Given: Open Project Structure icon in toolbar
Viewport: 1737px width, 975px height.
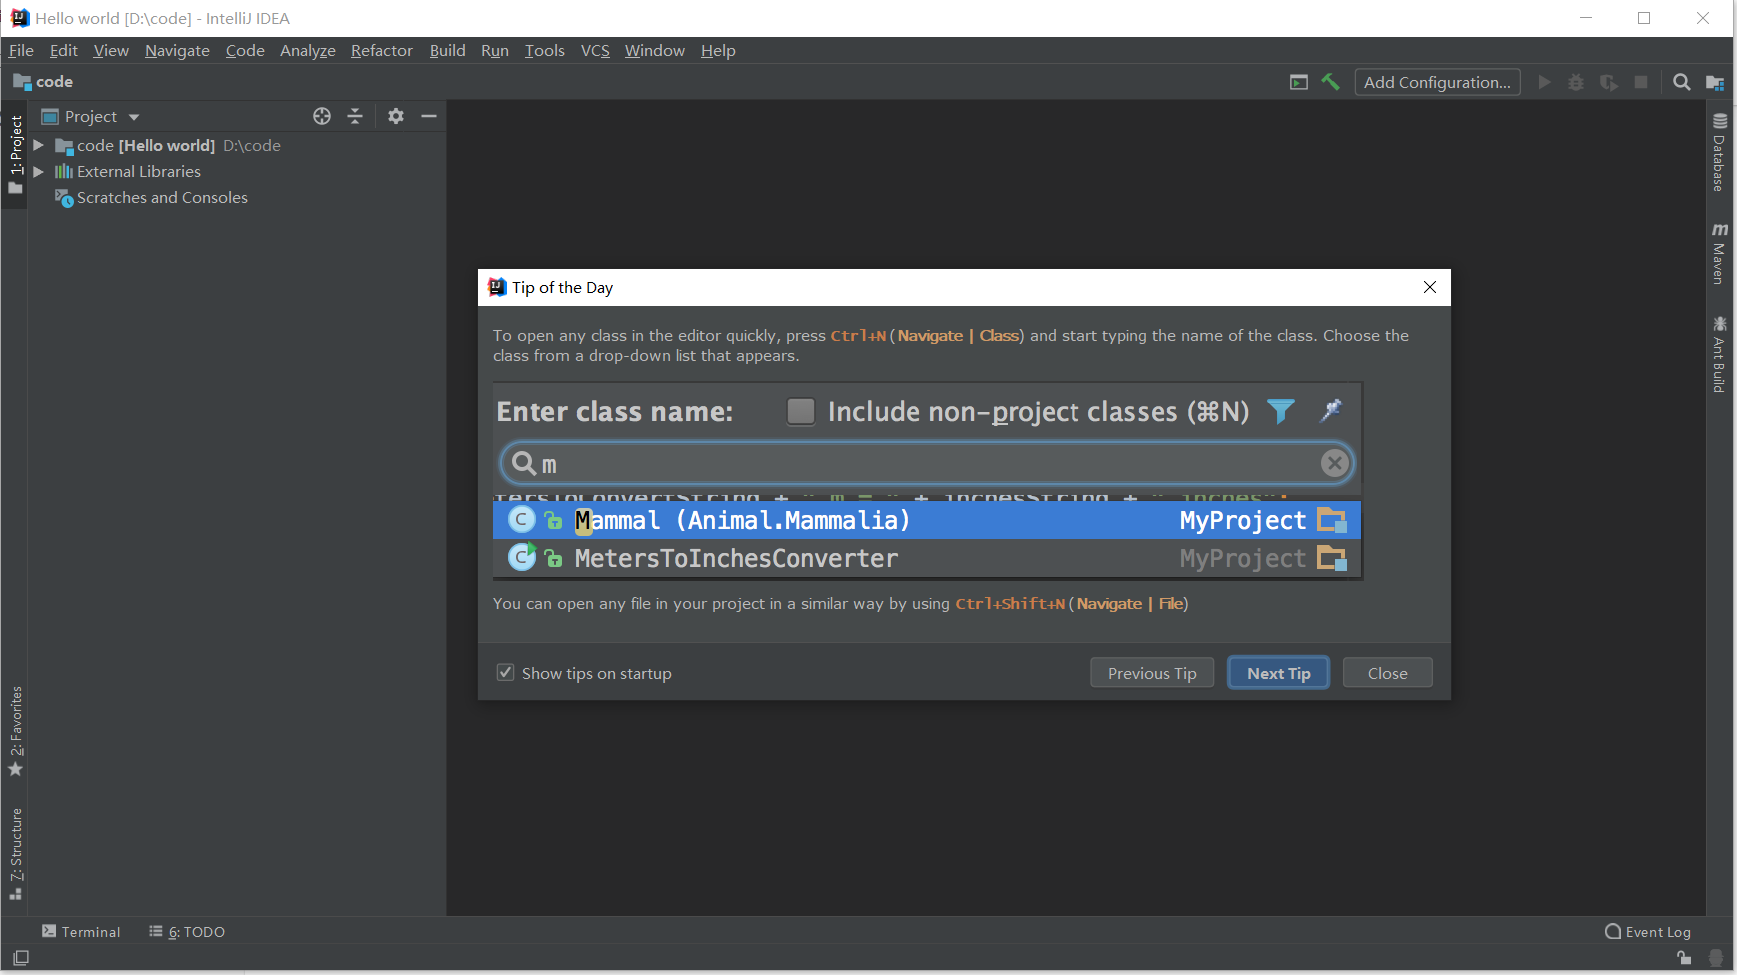Looking at the screenshot, I should pos(1715,82).
